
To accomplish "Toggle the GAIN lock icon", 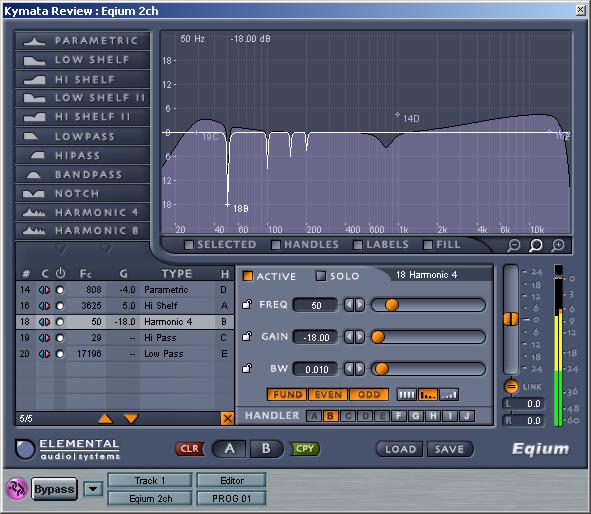I will tap(247, 336).
